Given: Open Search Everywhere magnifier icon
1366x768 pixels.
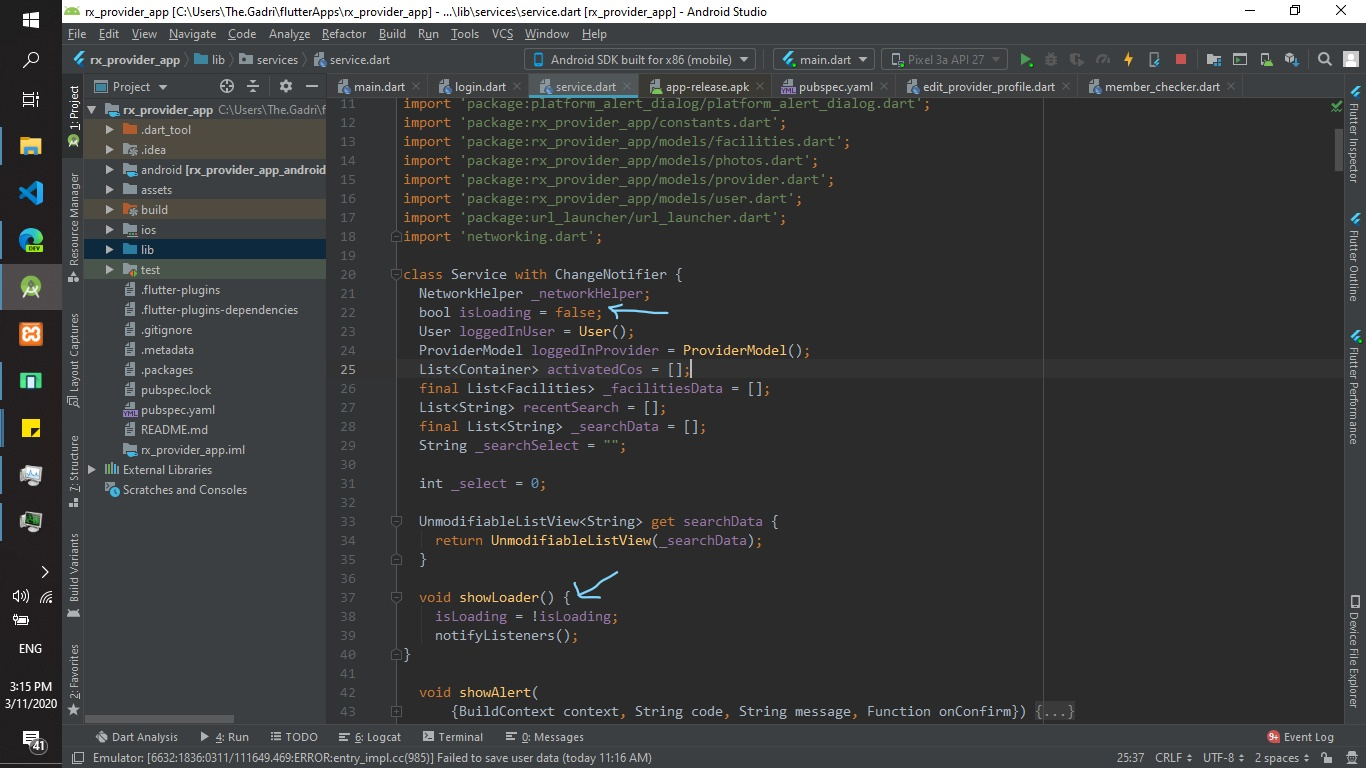Looking at the screenshot, I should coord(1325,60).
